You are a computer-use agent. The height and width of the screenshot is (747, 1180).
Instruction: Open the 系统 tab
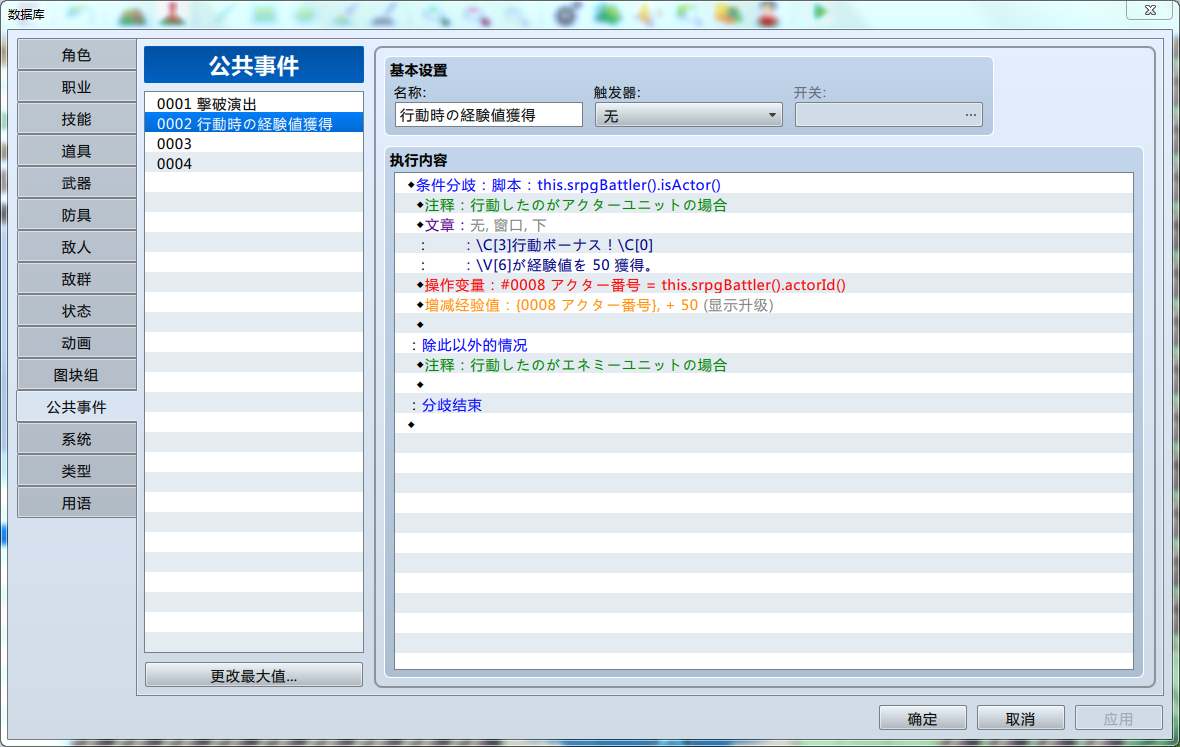tap(77, 439)
